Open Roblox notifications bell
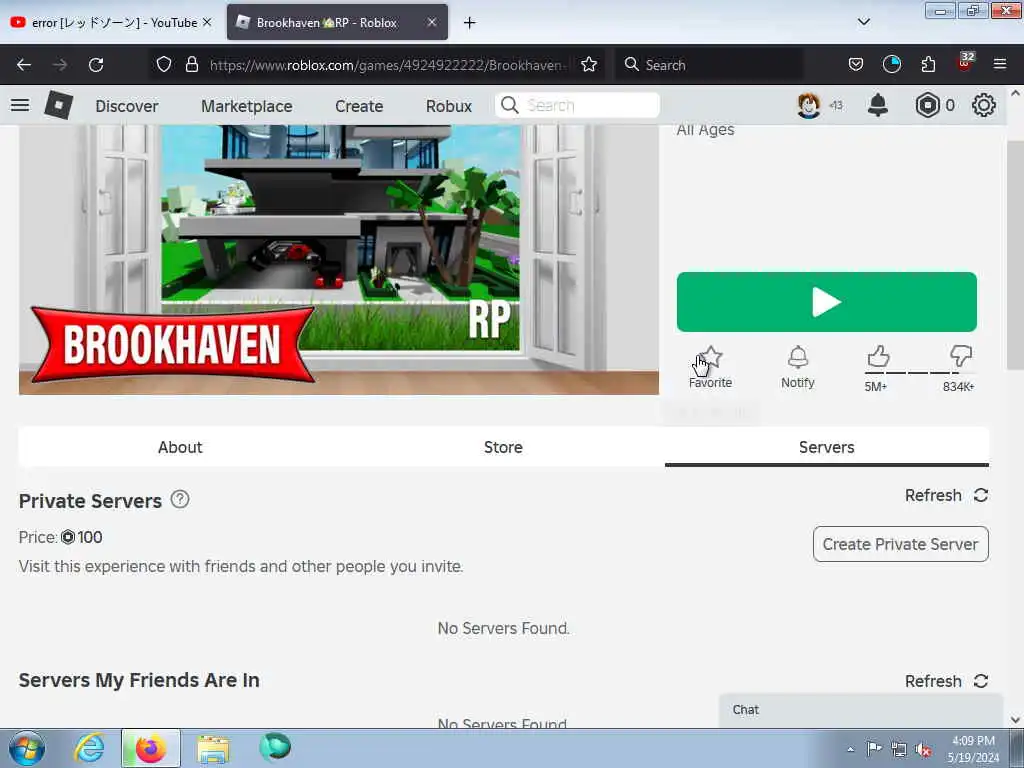This screenshot has width=1024, height=768. point(878,104)
